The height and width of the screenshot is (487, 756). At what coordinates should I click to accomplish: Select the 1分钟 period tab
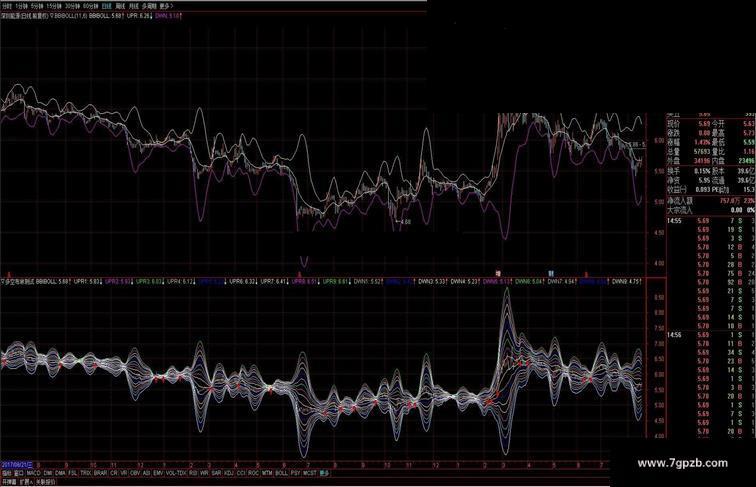[21, 6]
